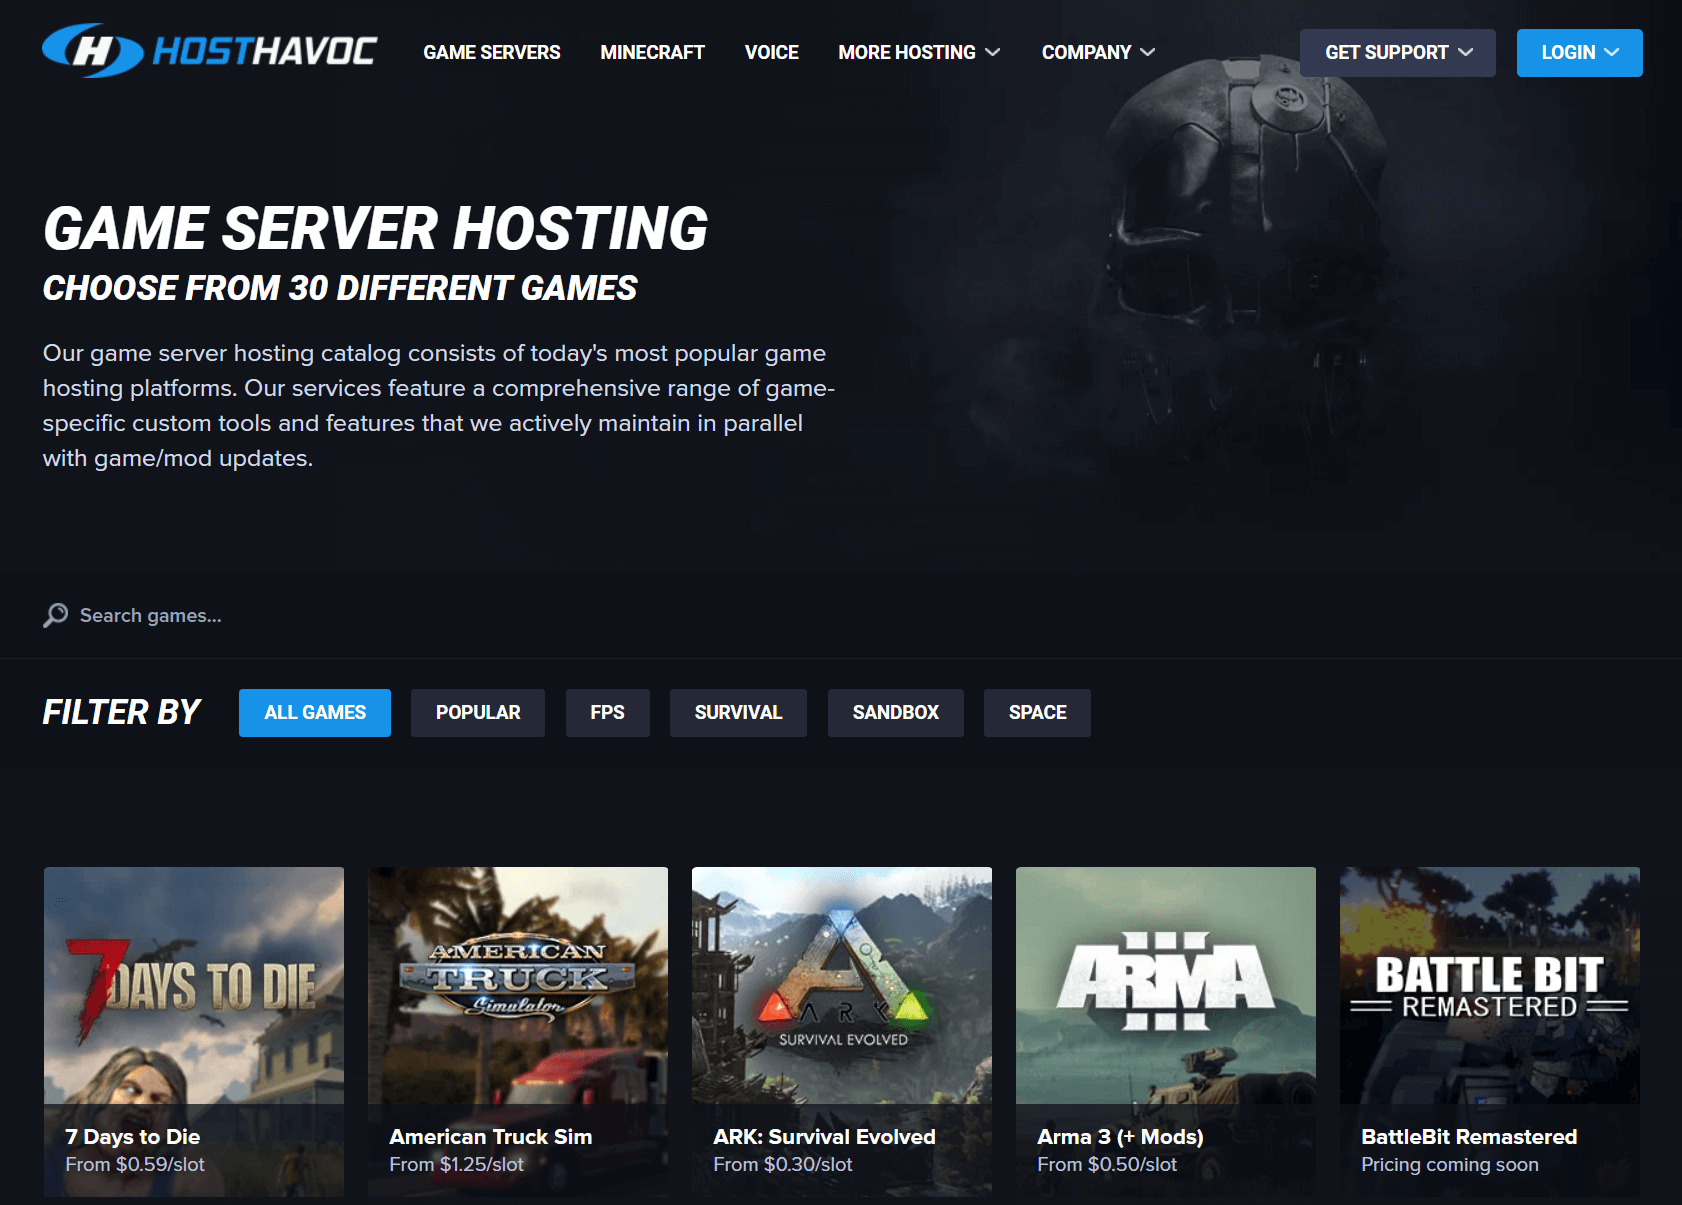The image size is (1682, 1205).
Task: Click the From $1.25/slot price text
Action: coord(457,1165)
